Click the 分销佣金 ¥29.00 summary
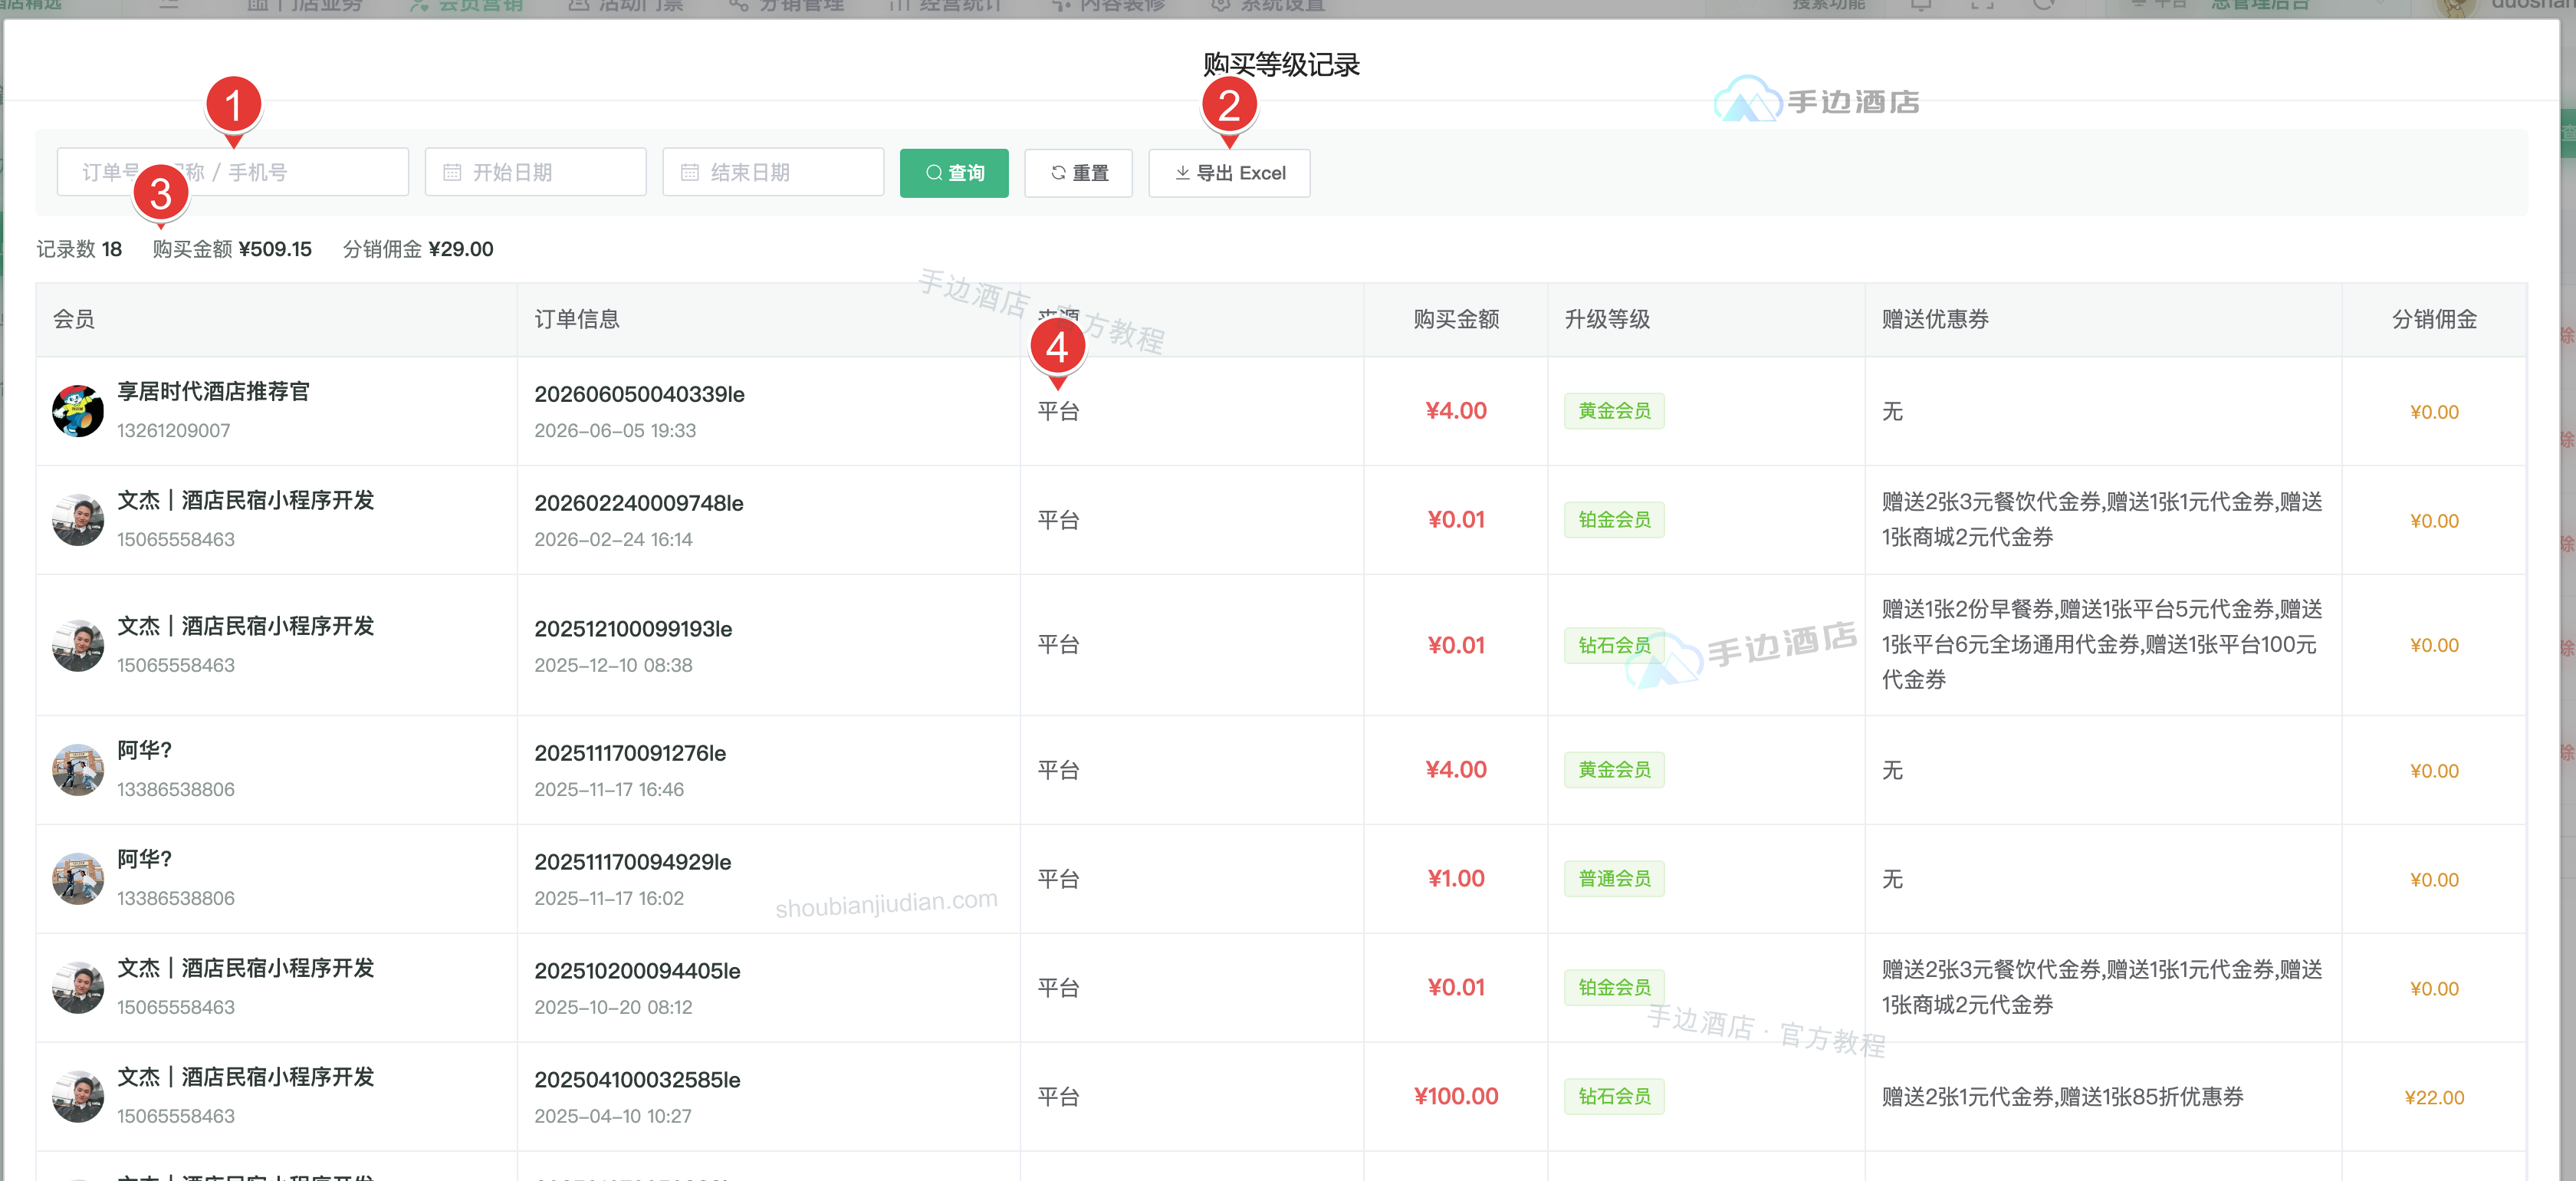Screen dimensions: 2576x1181 coord(418,249)
